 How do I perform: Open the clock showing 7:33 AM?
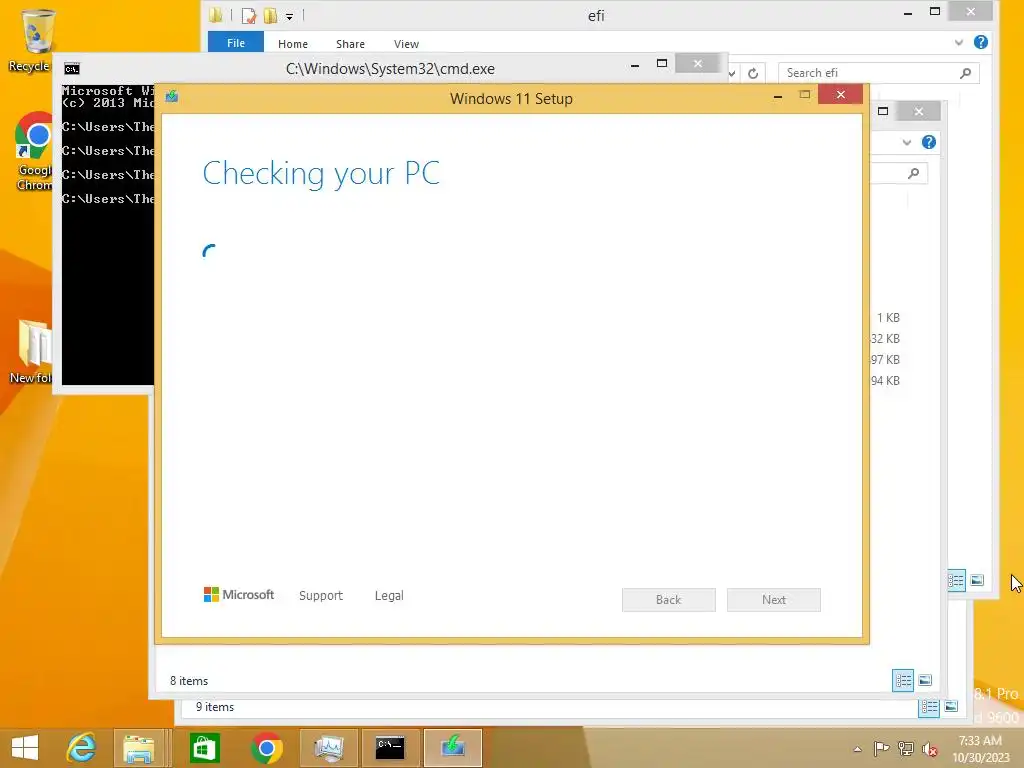981,741
